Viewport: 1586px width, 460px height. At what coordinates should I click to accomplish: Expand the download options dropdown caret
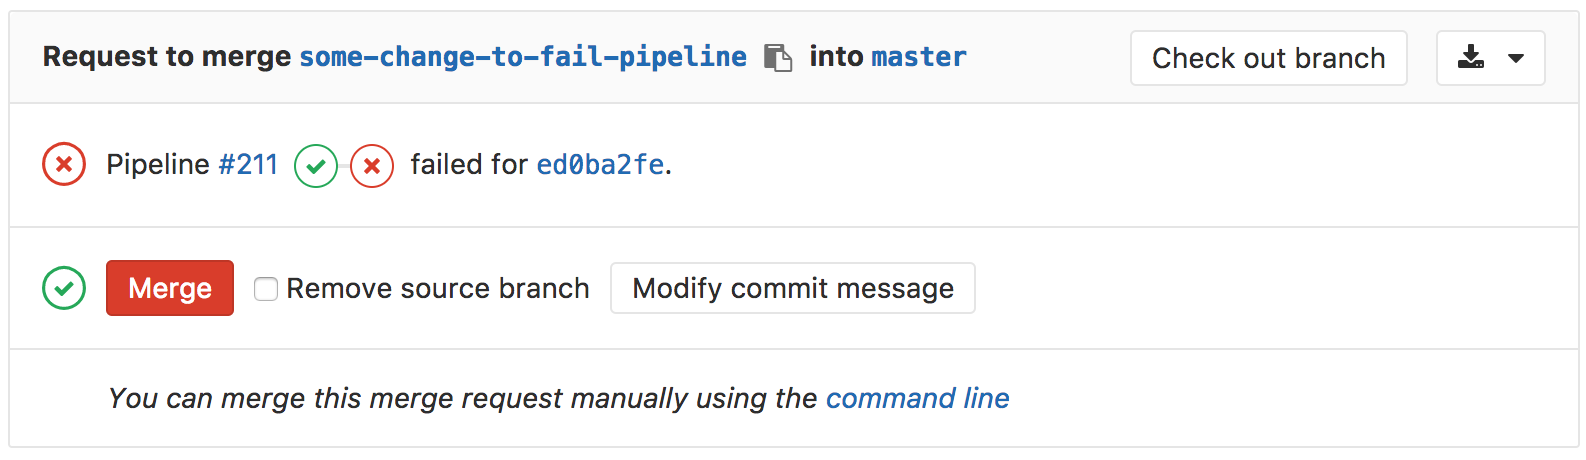click(x=1516, y=58)
